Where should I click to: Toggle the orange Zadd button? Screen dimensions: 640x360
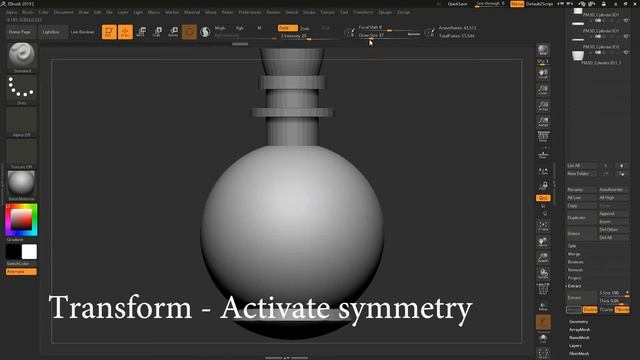tap(287, 28)
